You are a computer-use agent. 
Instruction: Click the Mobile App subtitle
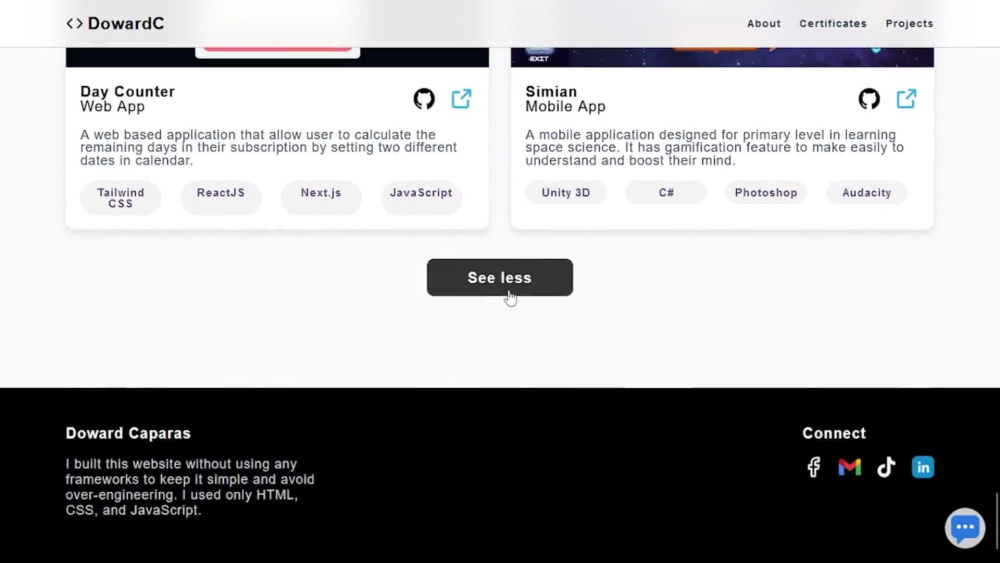click(565, 106)
